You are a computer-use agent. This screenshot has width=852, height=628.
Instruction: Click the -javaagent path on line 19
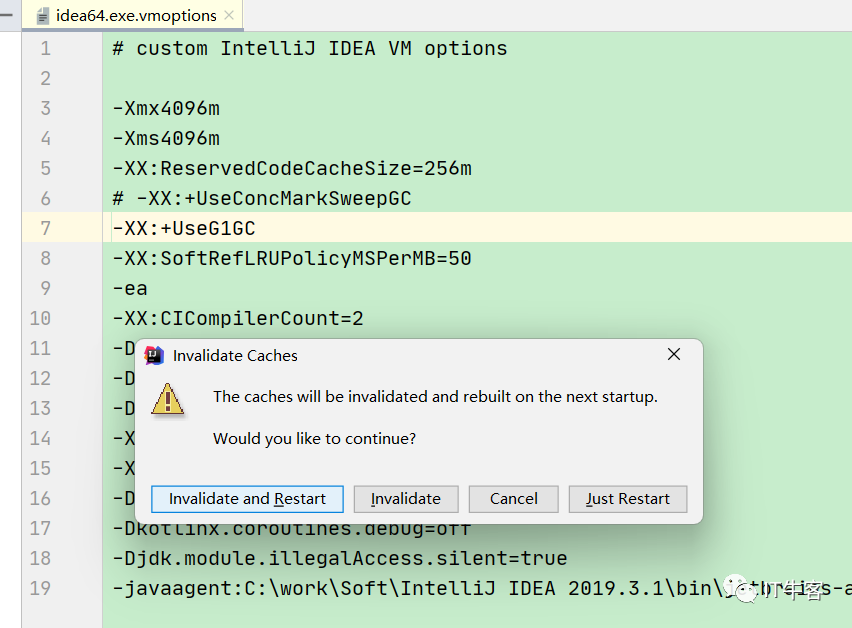pos(400,588)
